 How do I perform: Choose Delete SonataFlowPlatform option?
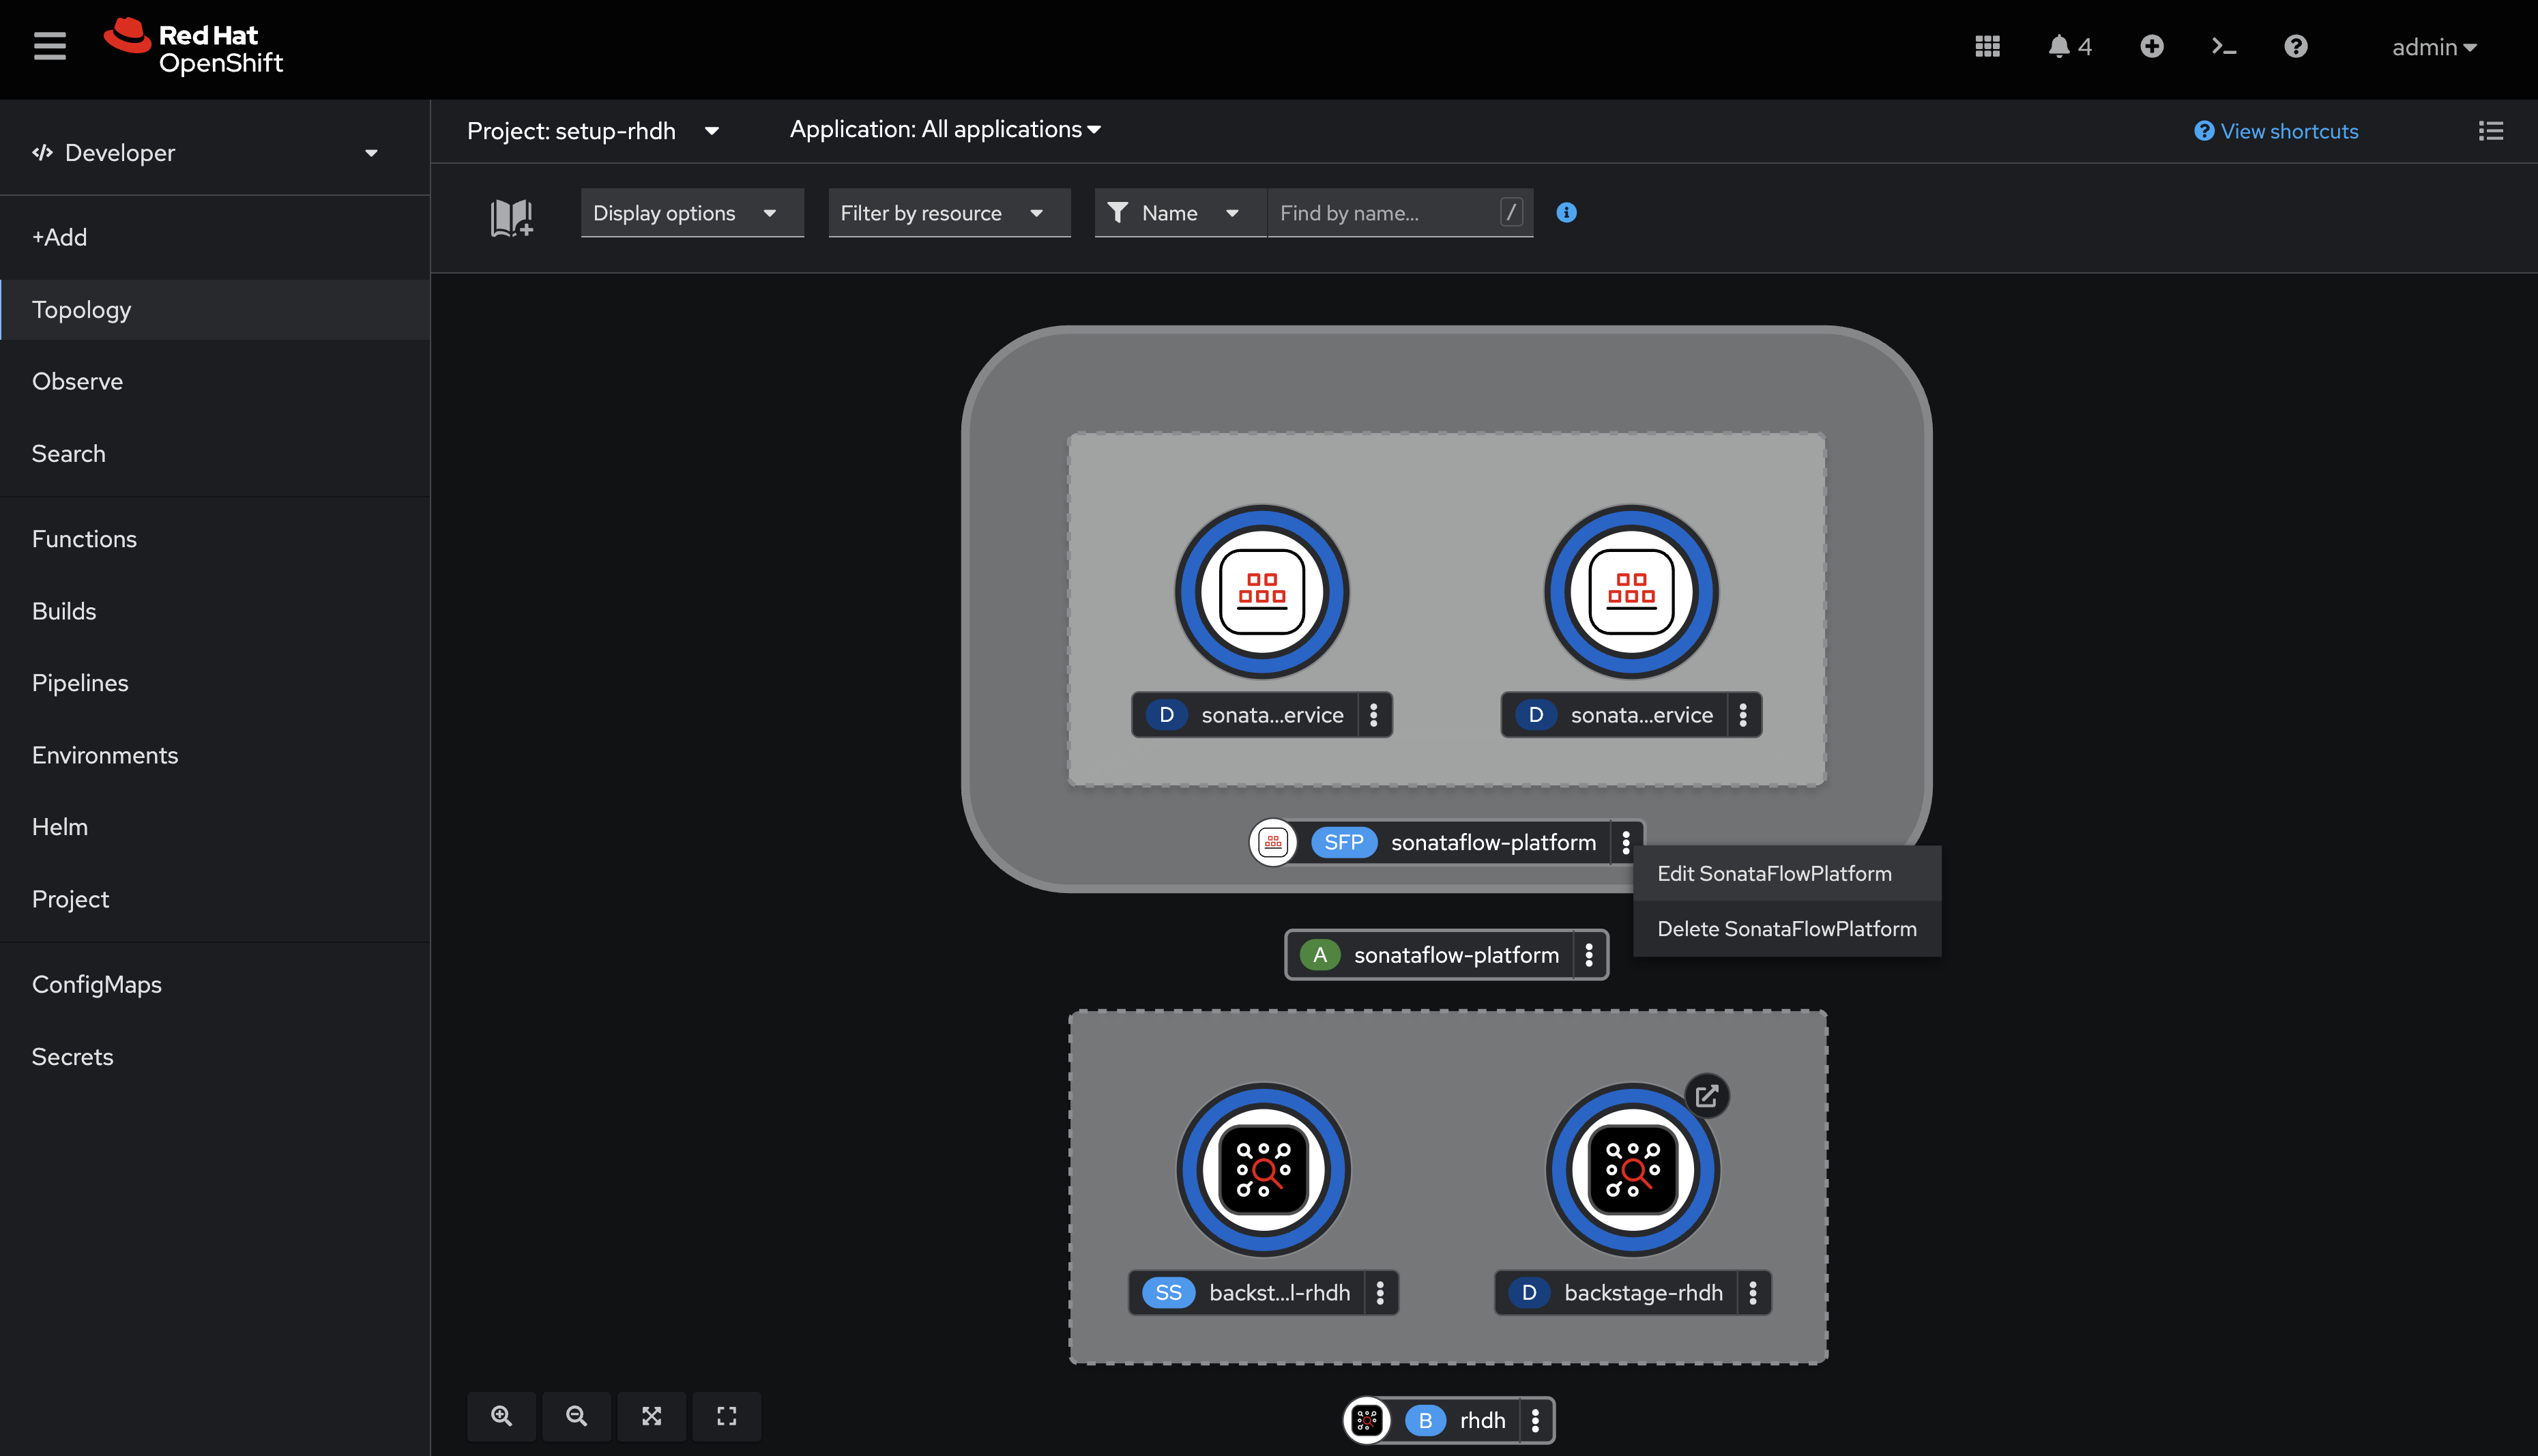(1787, 928)
